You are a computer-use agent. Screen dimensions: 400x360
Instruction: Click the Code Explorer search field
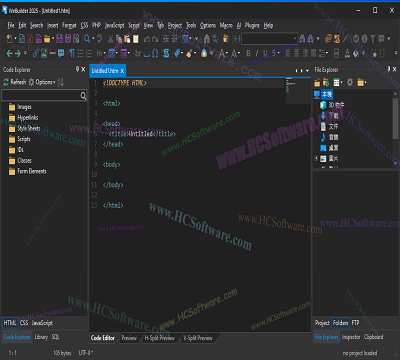pos(44,96)
